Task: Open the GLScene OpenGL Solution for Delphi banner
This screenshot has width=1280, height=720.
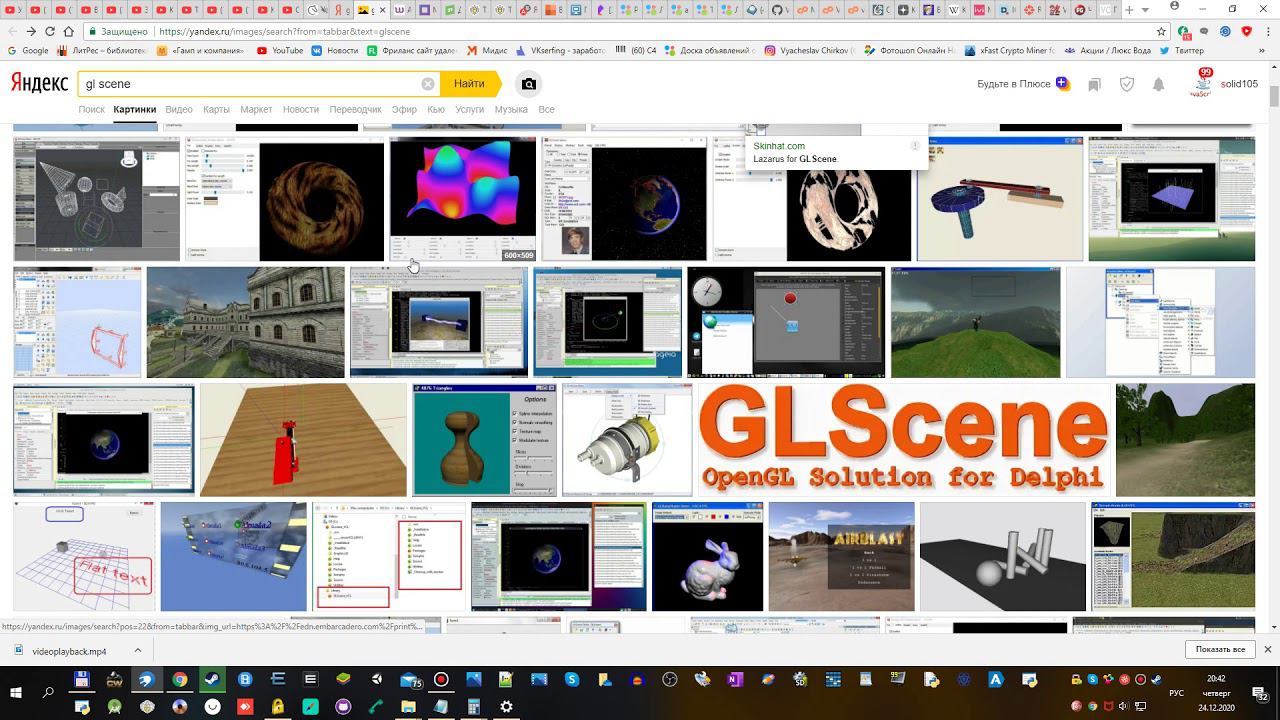Action: (x=904, y=440)
